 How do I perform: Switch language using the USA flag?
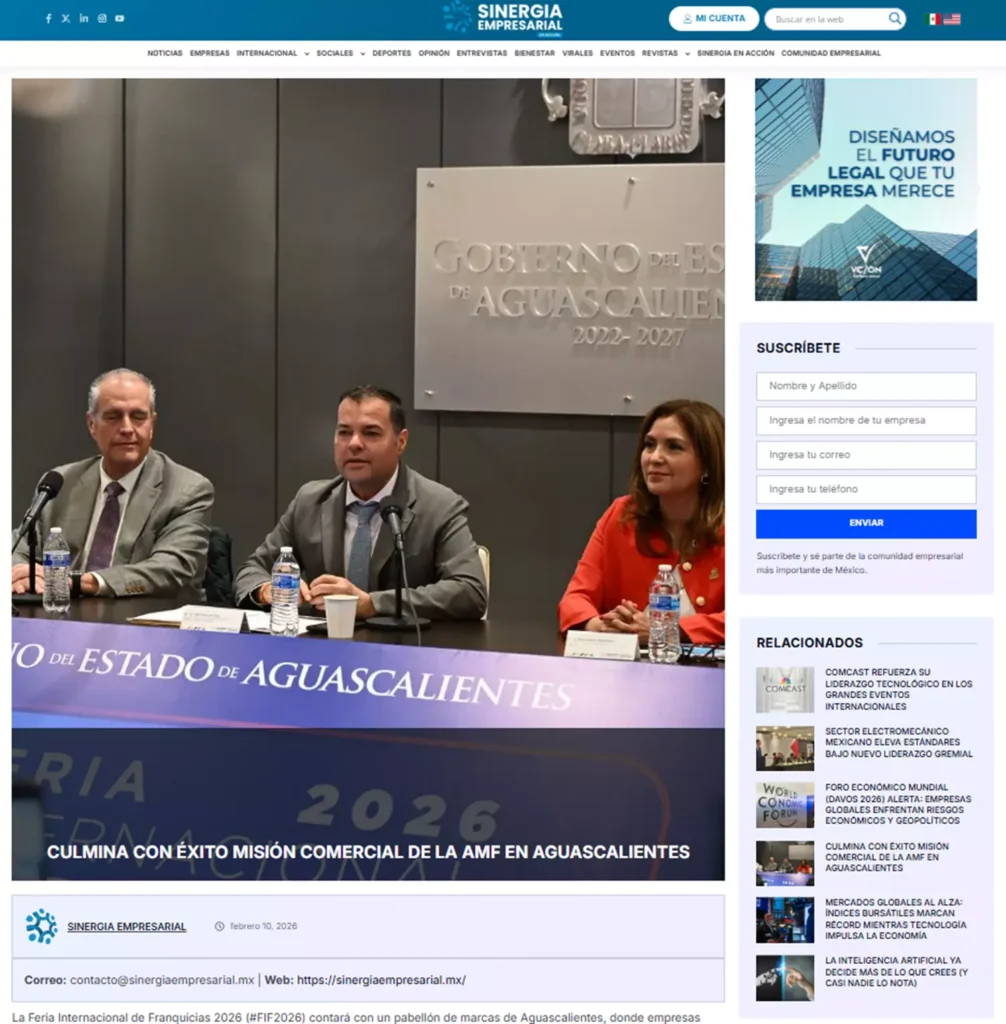[x=952, y=19]
